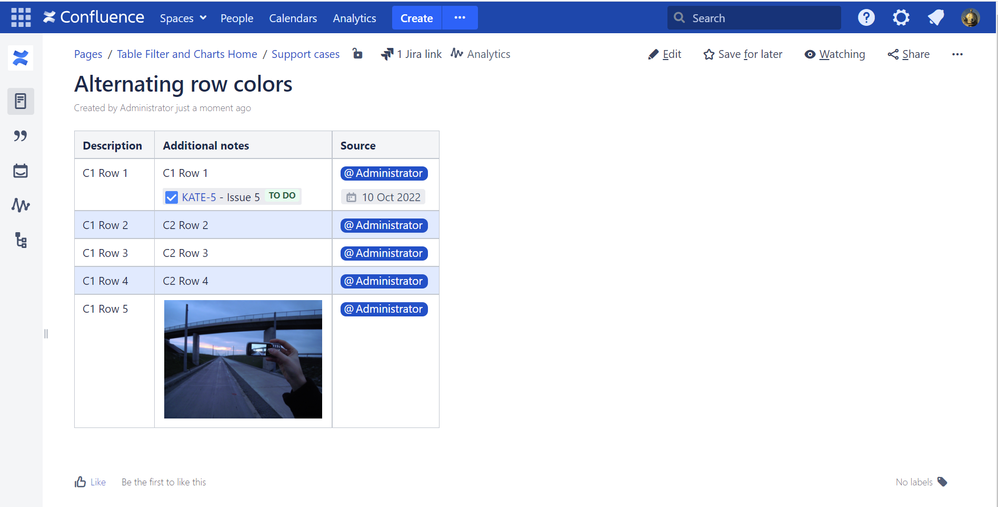This screenshot has width=998, height=507.
Task: Click the Additional notes column header
Action: click(x=243, y=145)
